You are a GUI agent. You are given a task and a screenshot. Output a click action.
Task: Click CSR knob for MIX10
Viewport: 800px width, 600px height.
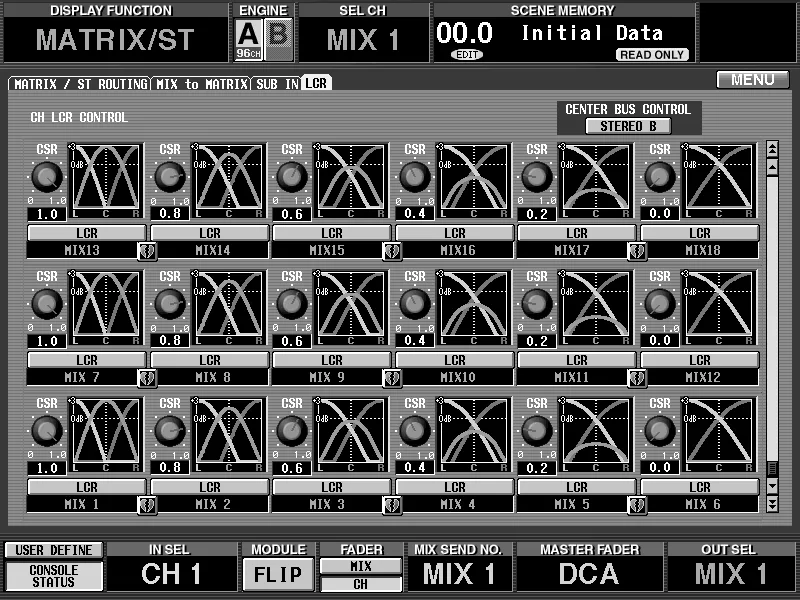415,304
